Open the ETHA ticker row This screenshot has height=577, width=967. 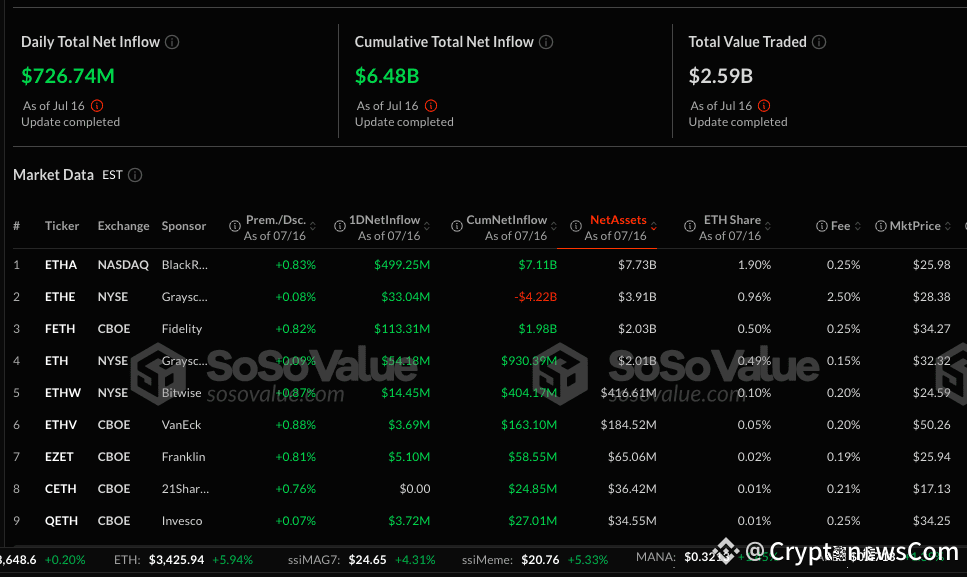(61, 265)
